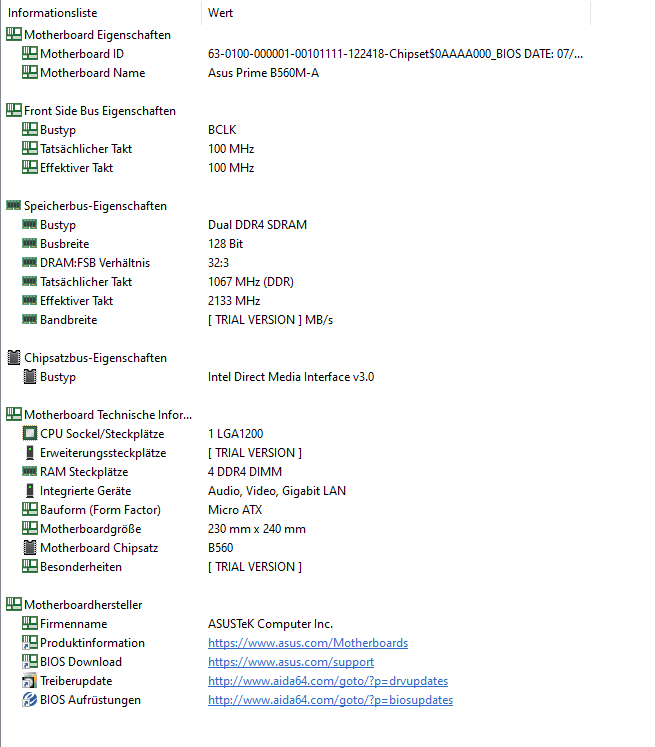Screen dimensions: 655x747
Task: Select the 4 DDR4 DIMM value
Action: [245, 472]
